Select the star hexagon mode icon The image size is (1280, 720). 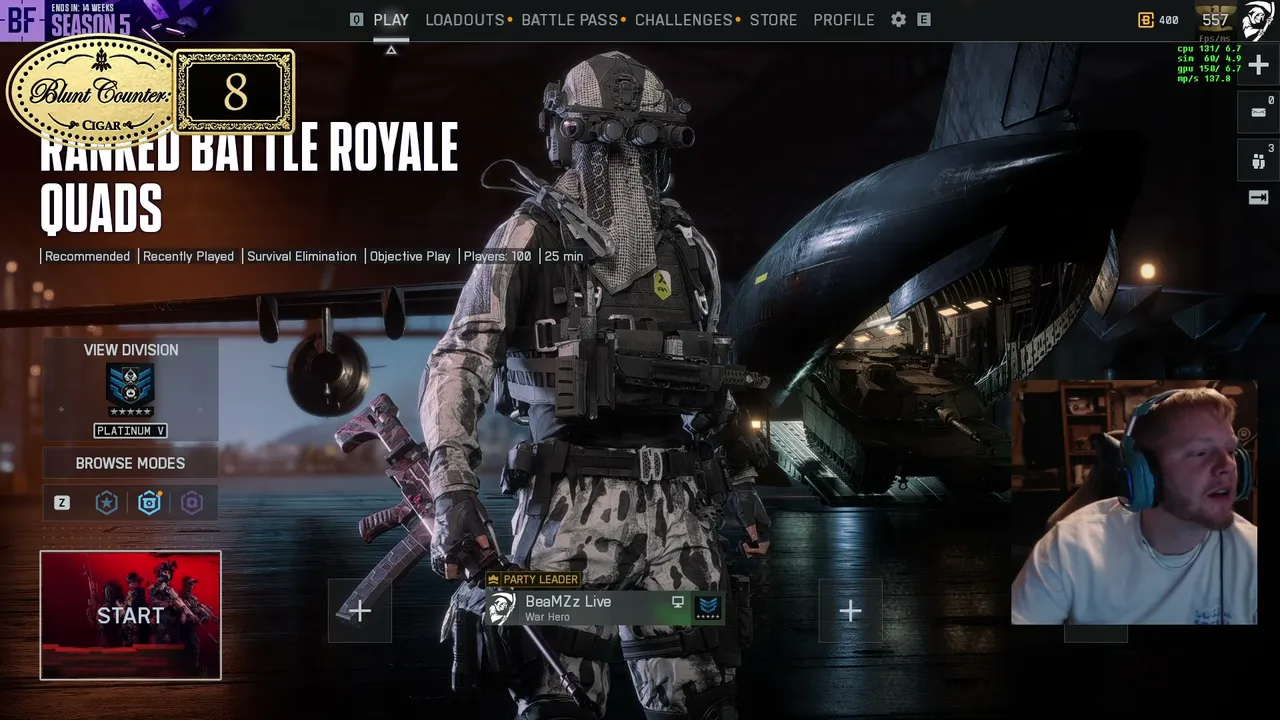106,503
